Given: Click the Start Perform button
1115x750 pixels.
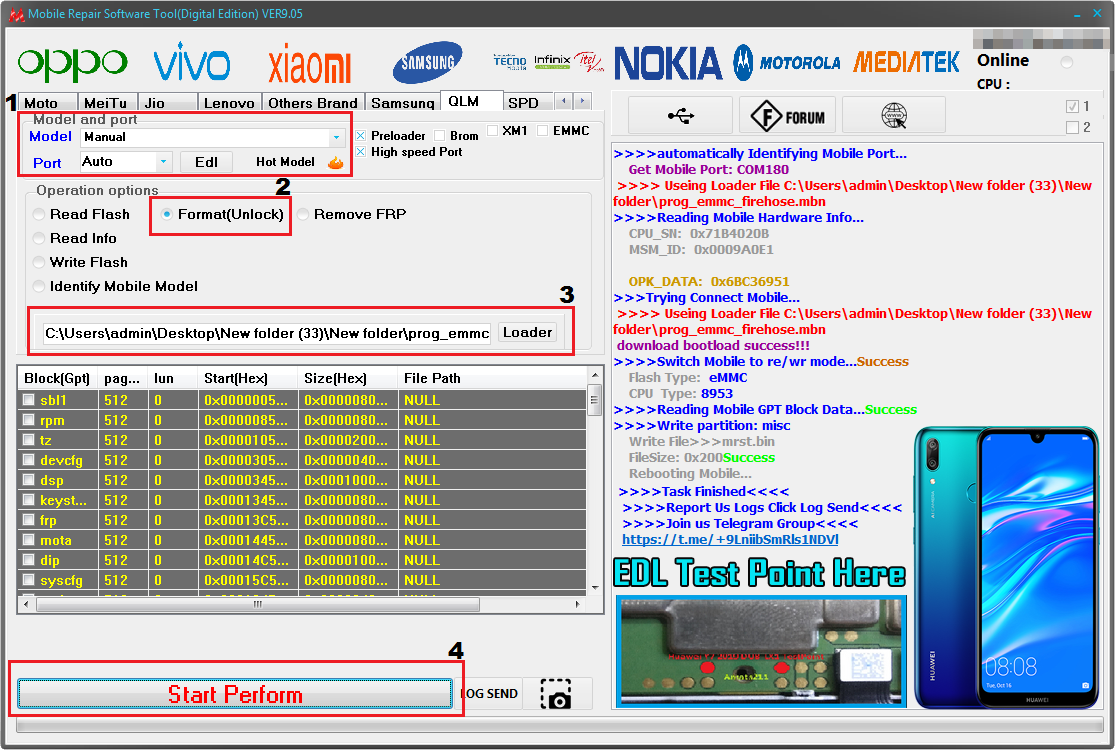Looking at the screenshot, I should pyautogui.click(x=235, y=694).
